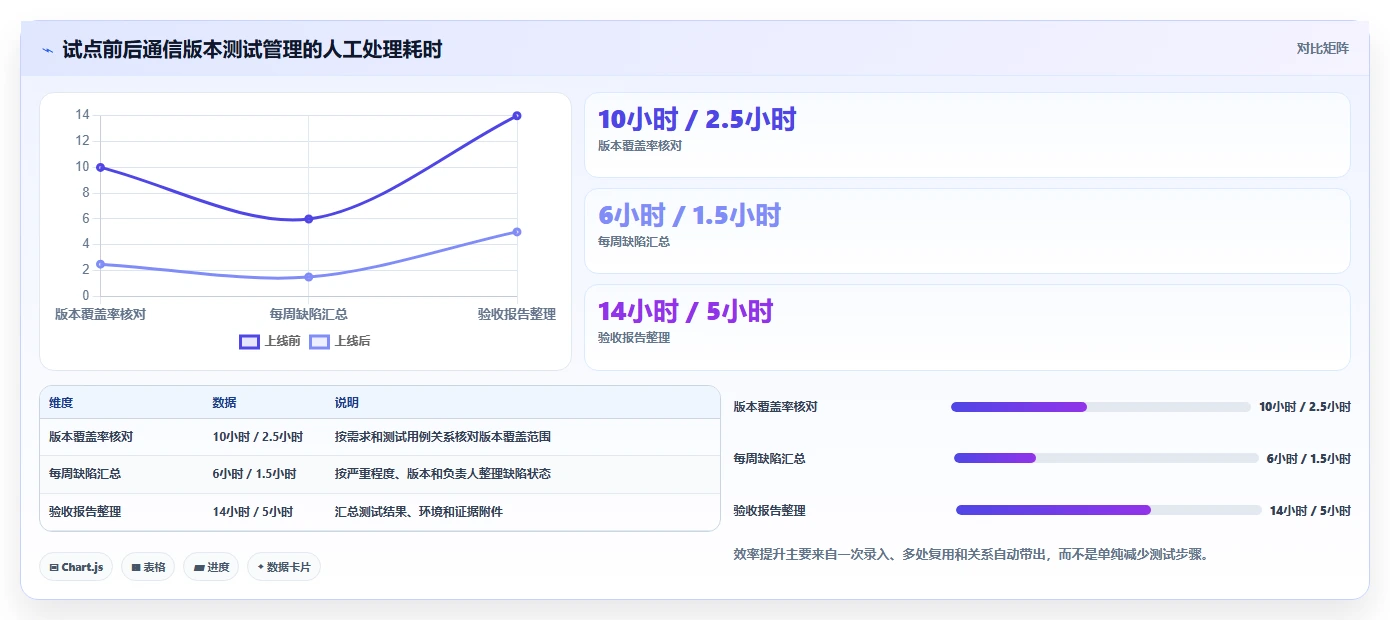This screenshot has width=1390, height=620.
Task: Click table cell 6小时 / 1.5小时
Action: pos(254,474)
